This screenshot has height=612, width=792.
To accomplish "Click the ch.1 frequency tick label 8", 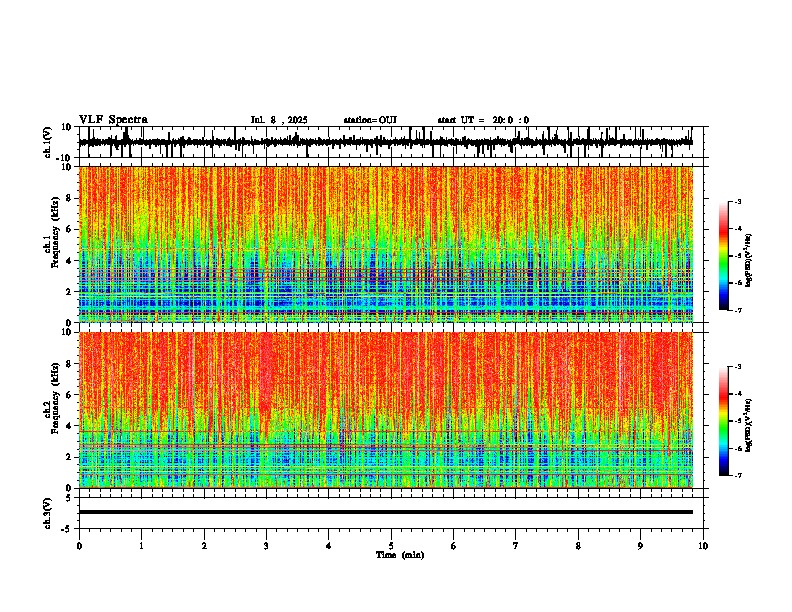I will point(70,198).
